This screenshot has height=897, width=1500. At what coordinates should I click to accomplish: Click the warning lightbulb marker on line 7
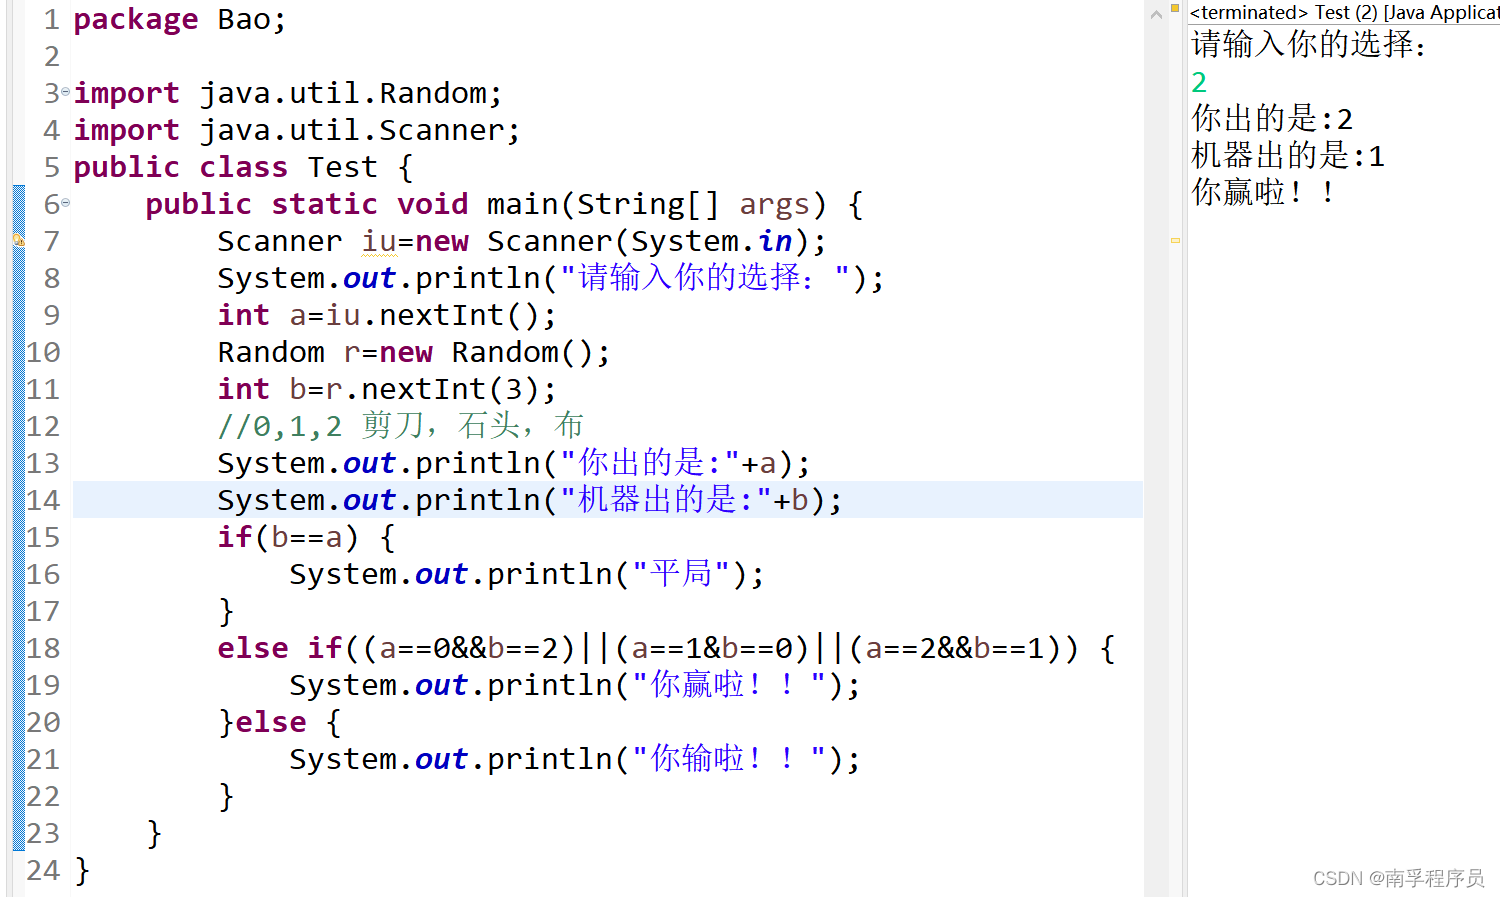[x=18, y=240]
